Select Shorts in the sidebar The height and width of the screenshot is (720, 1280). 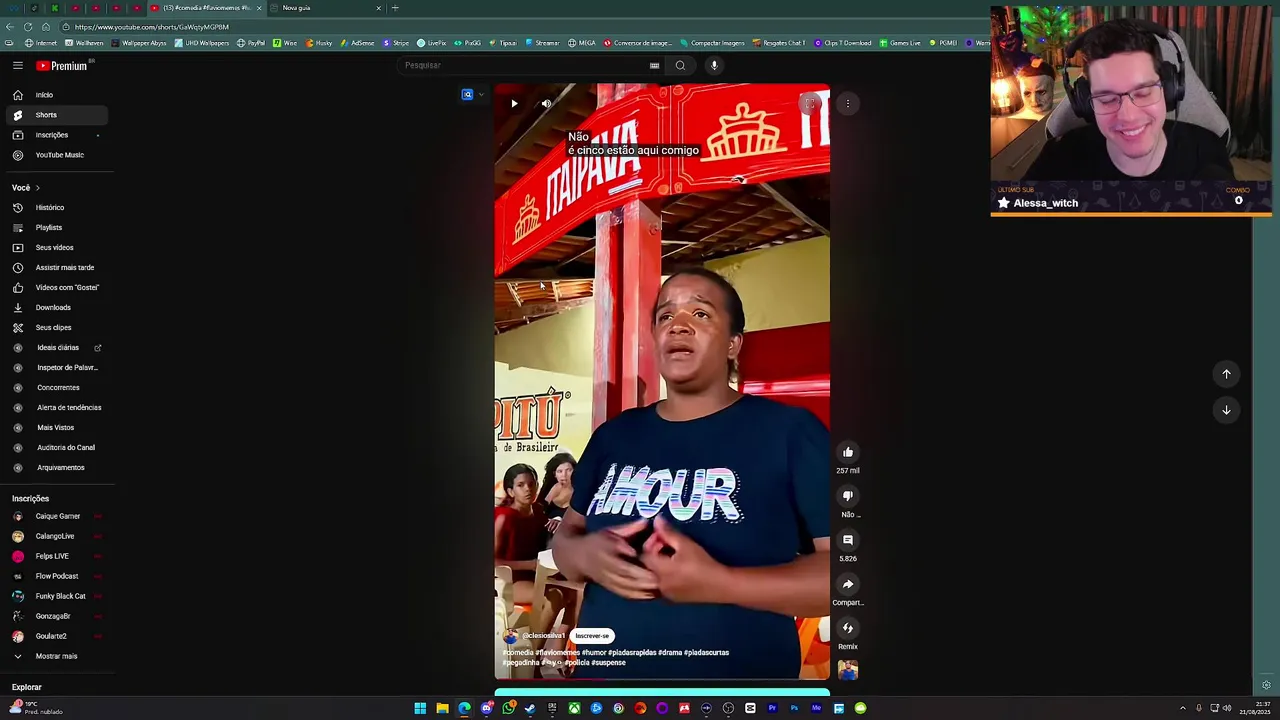55,115
